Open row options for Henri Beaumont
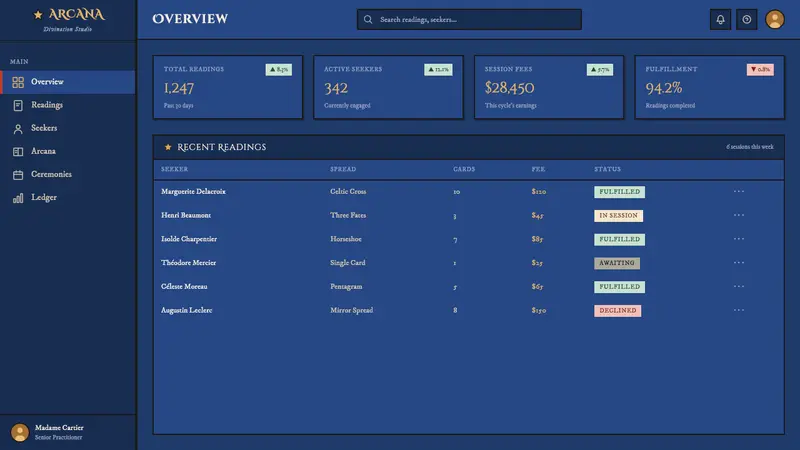The width and height of the screenshot is (800, 450). (x=739, y=215)
